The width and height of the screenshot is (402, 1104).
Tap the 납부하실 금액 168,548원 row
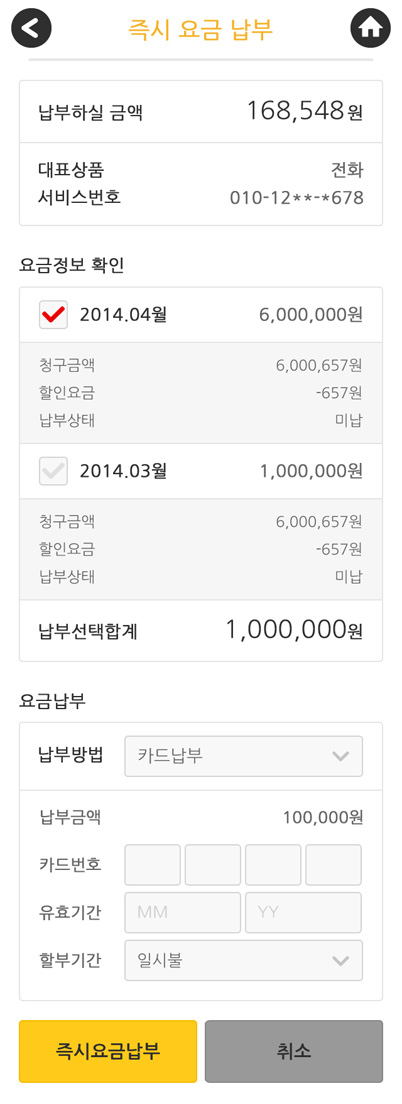[x=201, y=111]
